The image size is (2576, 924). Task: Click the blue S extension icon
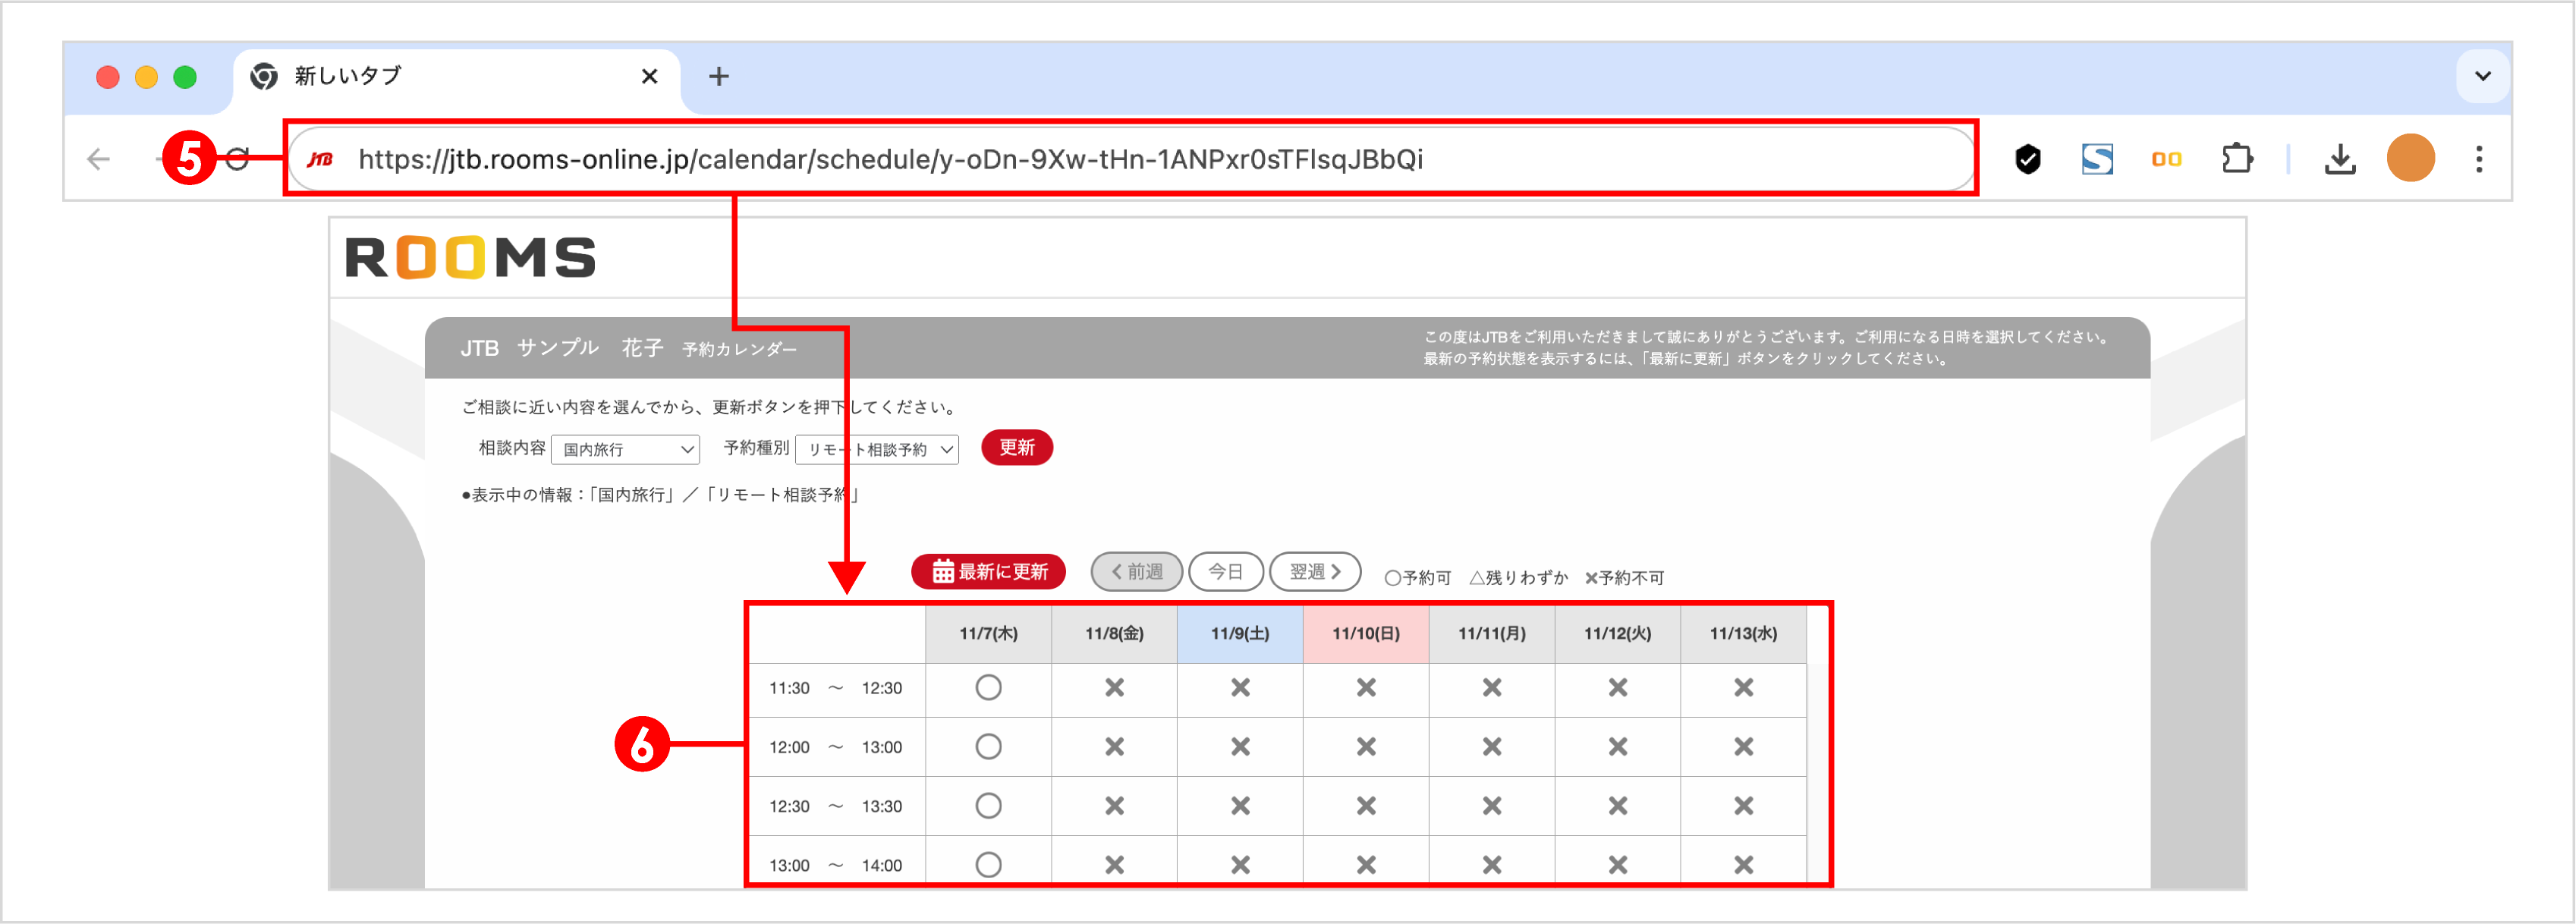[x=2097, y=158]
